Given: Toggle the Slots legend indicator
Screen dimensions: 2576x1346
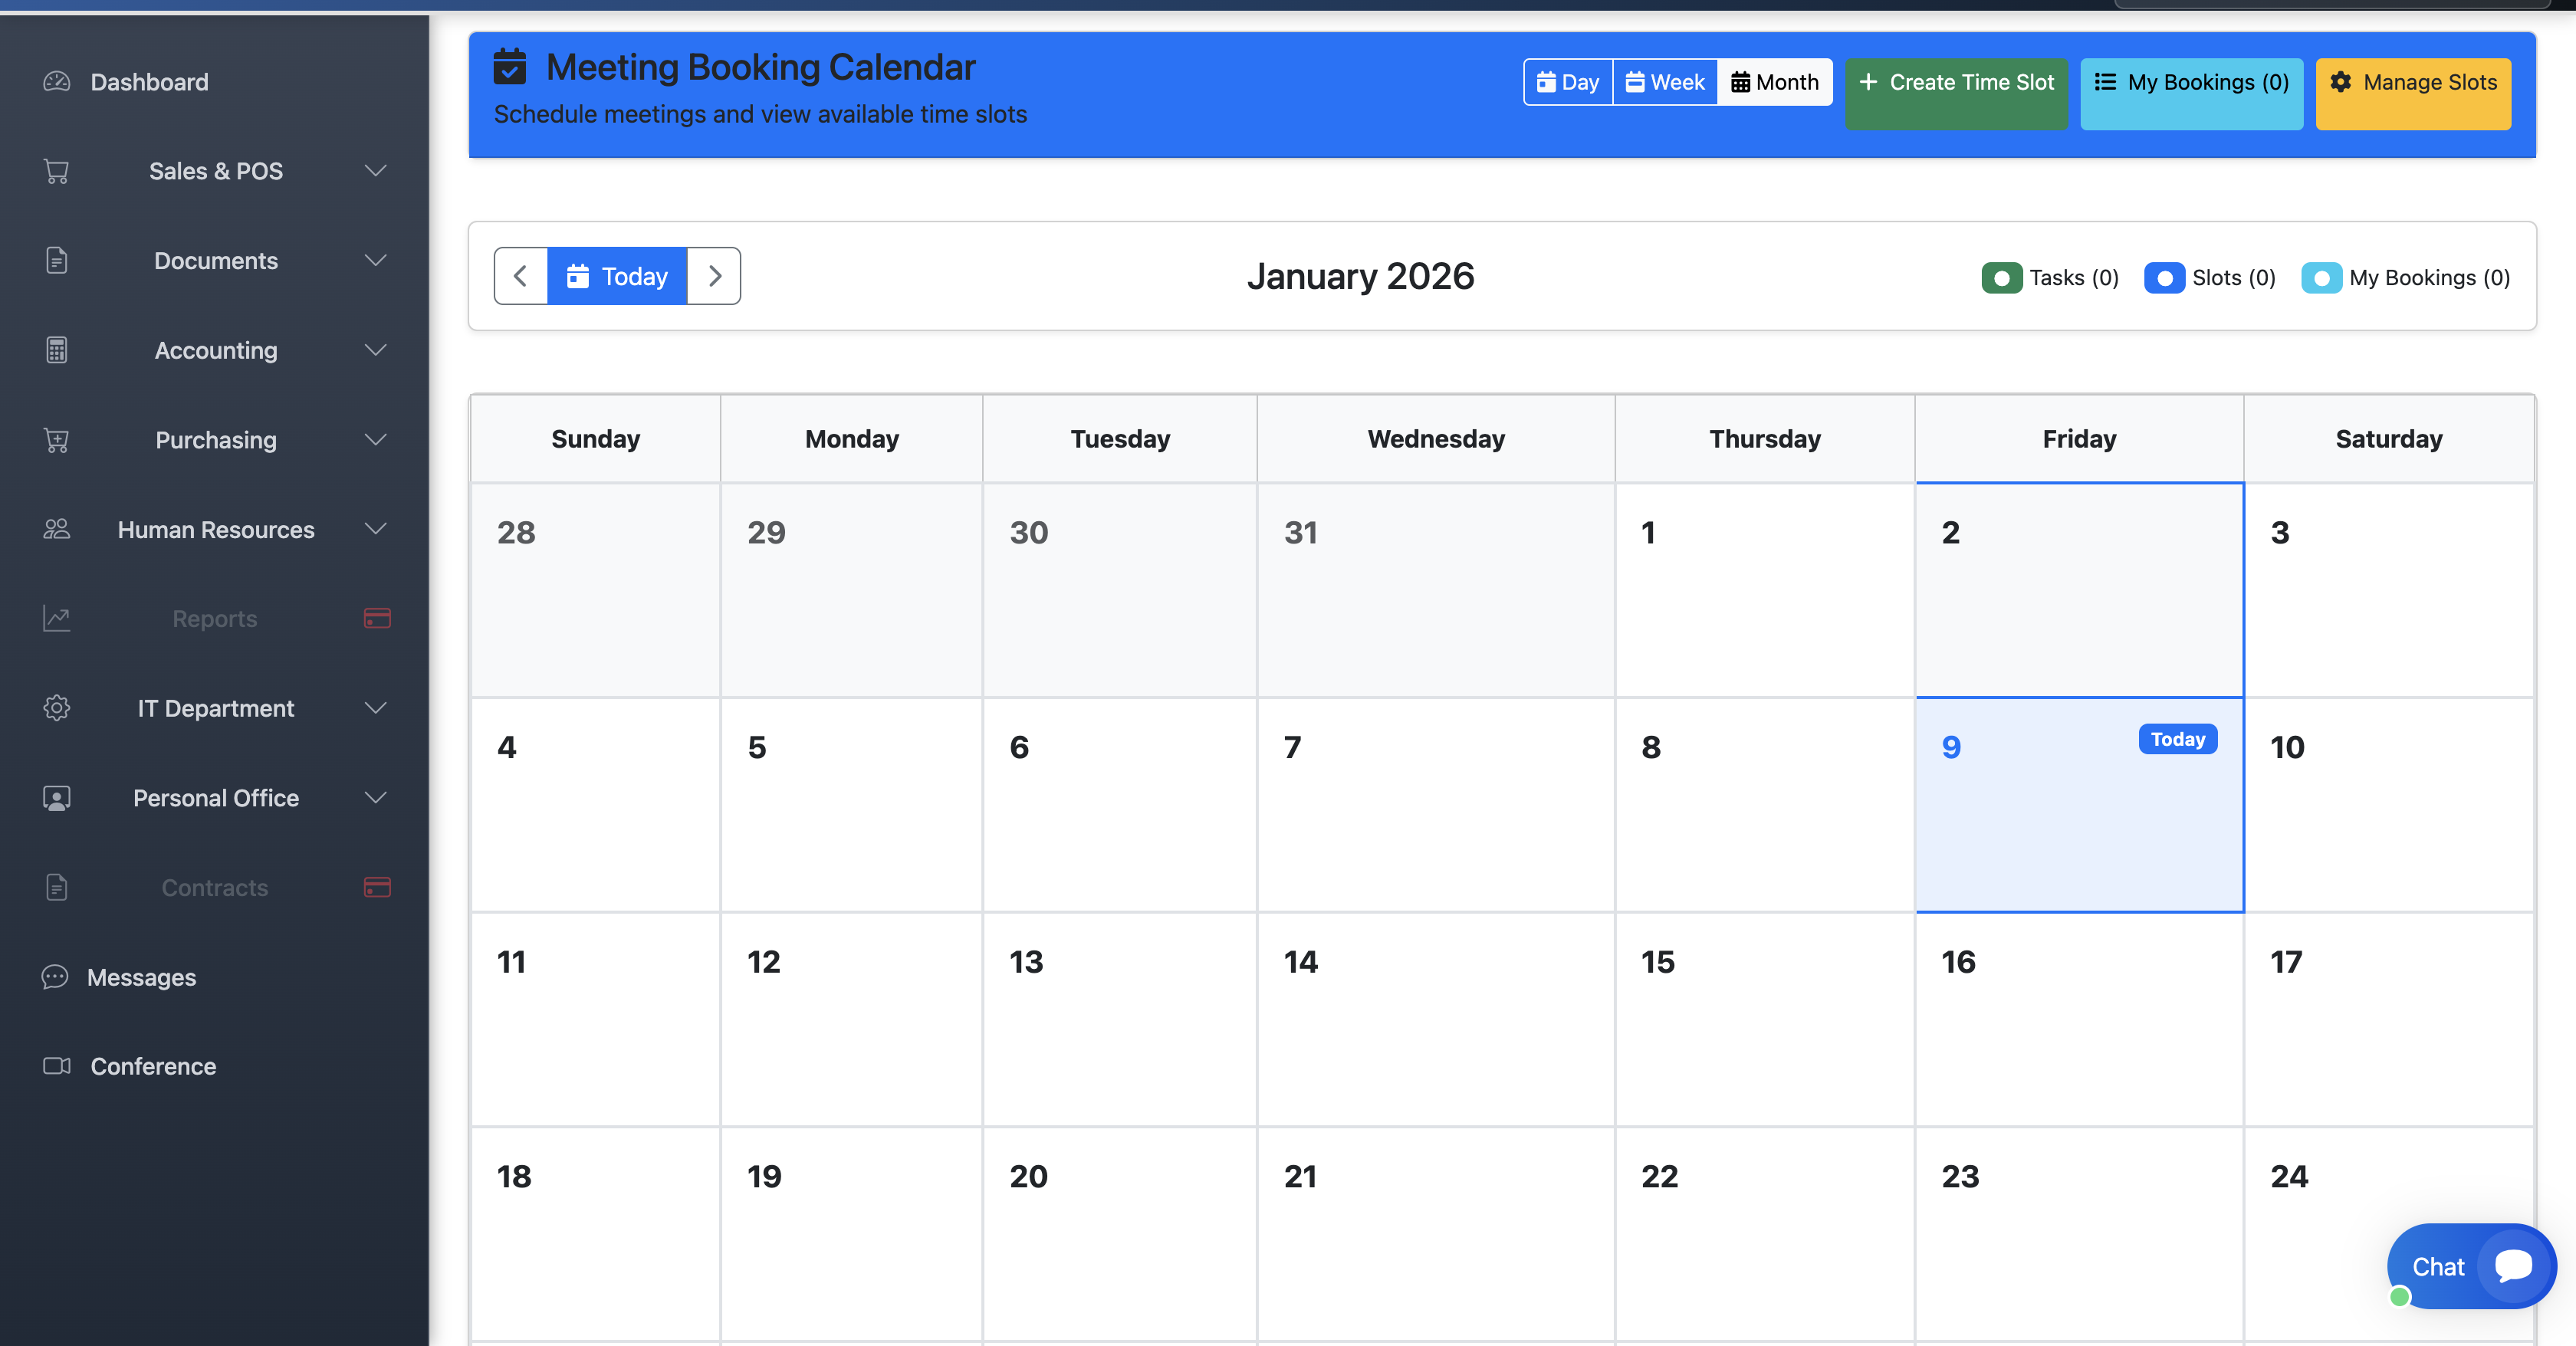Looking at the screenshot, I should pos(2166,278).
